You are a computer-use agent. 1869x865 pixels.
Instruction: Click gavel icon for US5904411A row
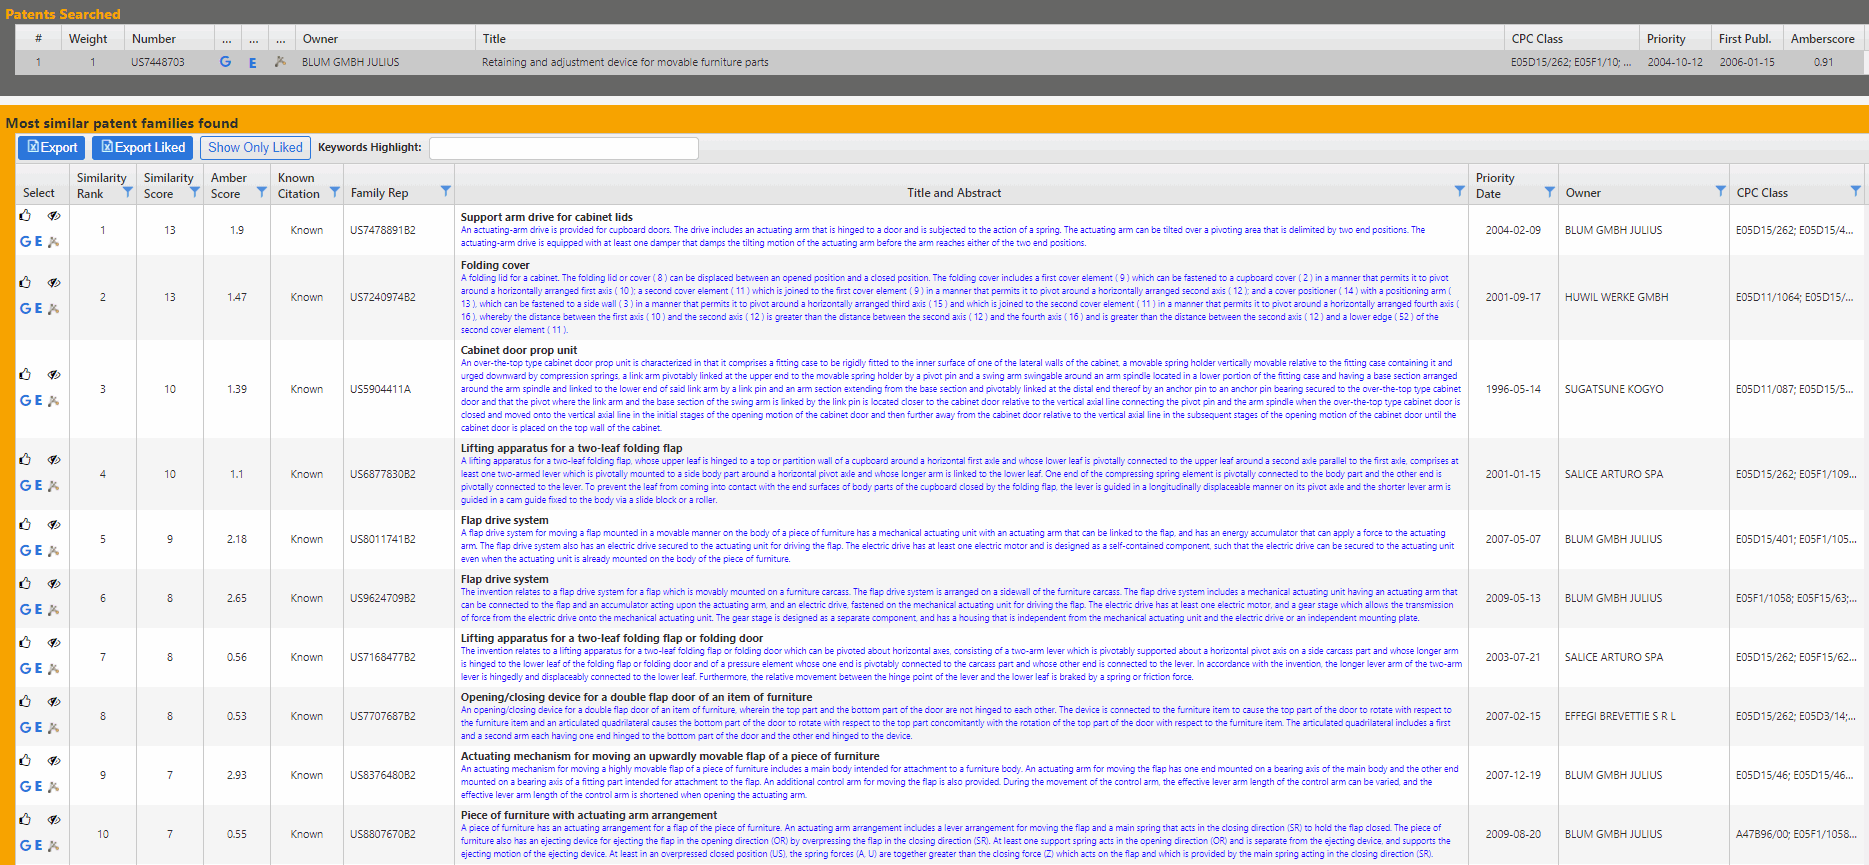click(54, 400)
